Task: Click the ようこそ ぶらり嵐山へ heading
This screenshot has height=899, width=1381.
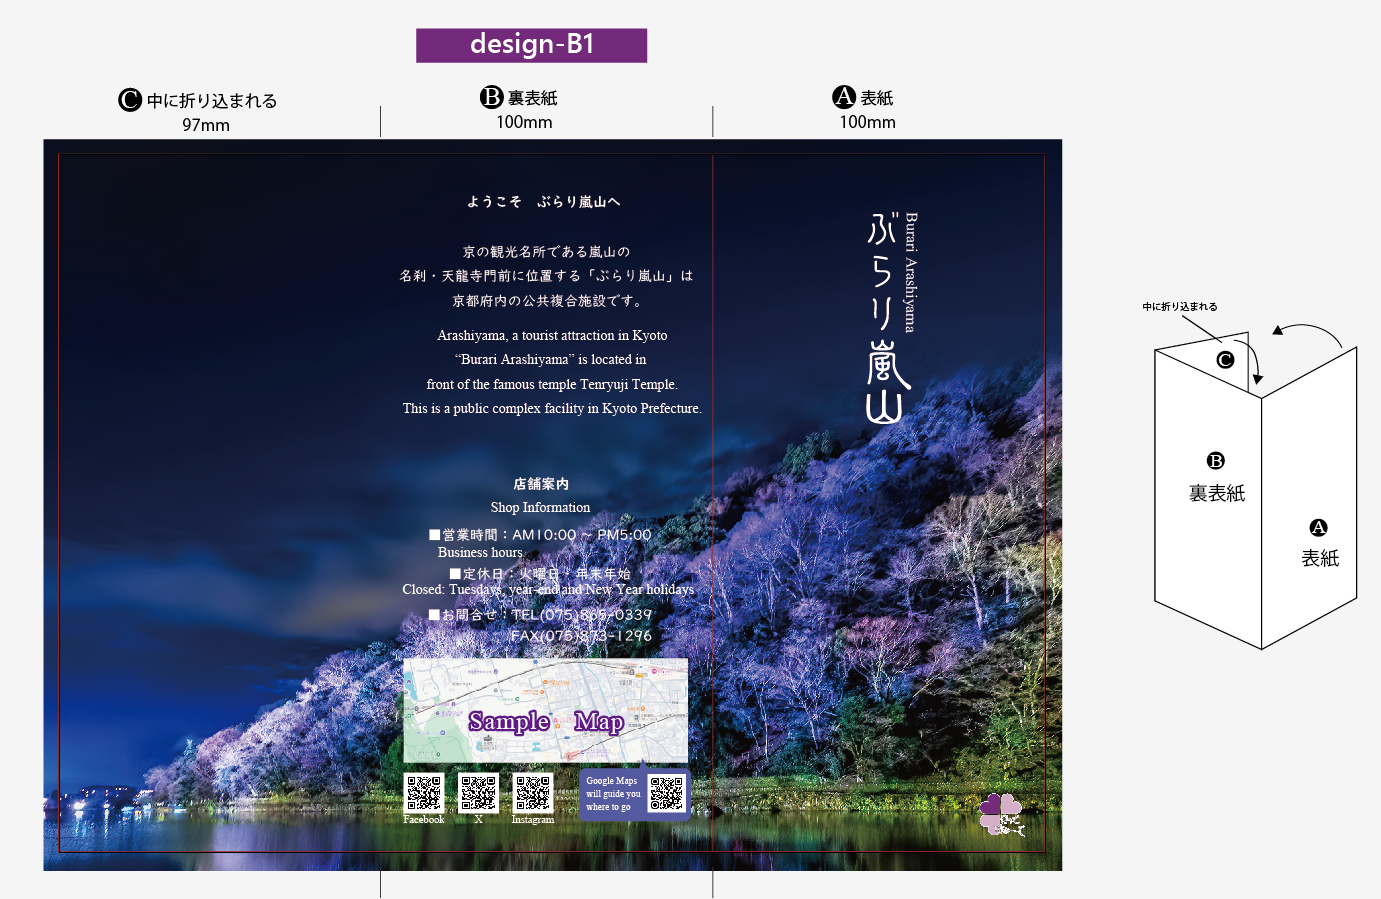Action: tap(543, 202)
